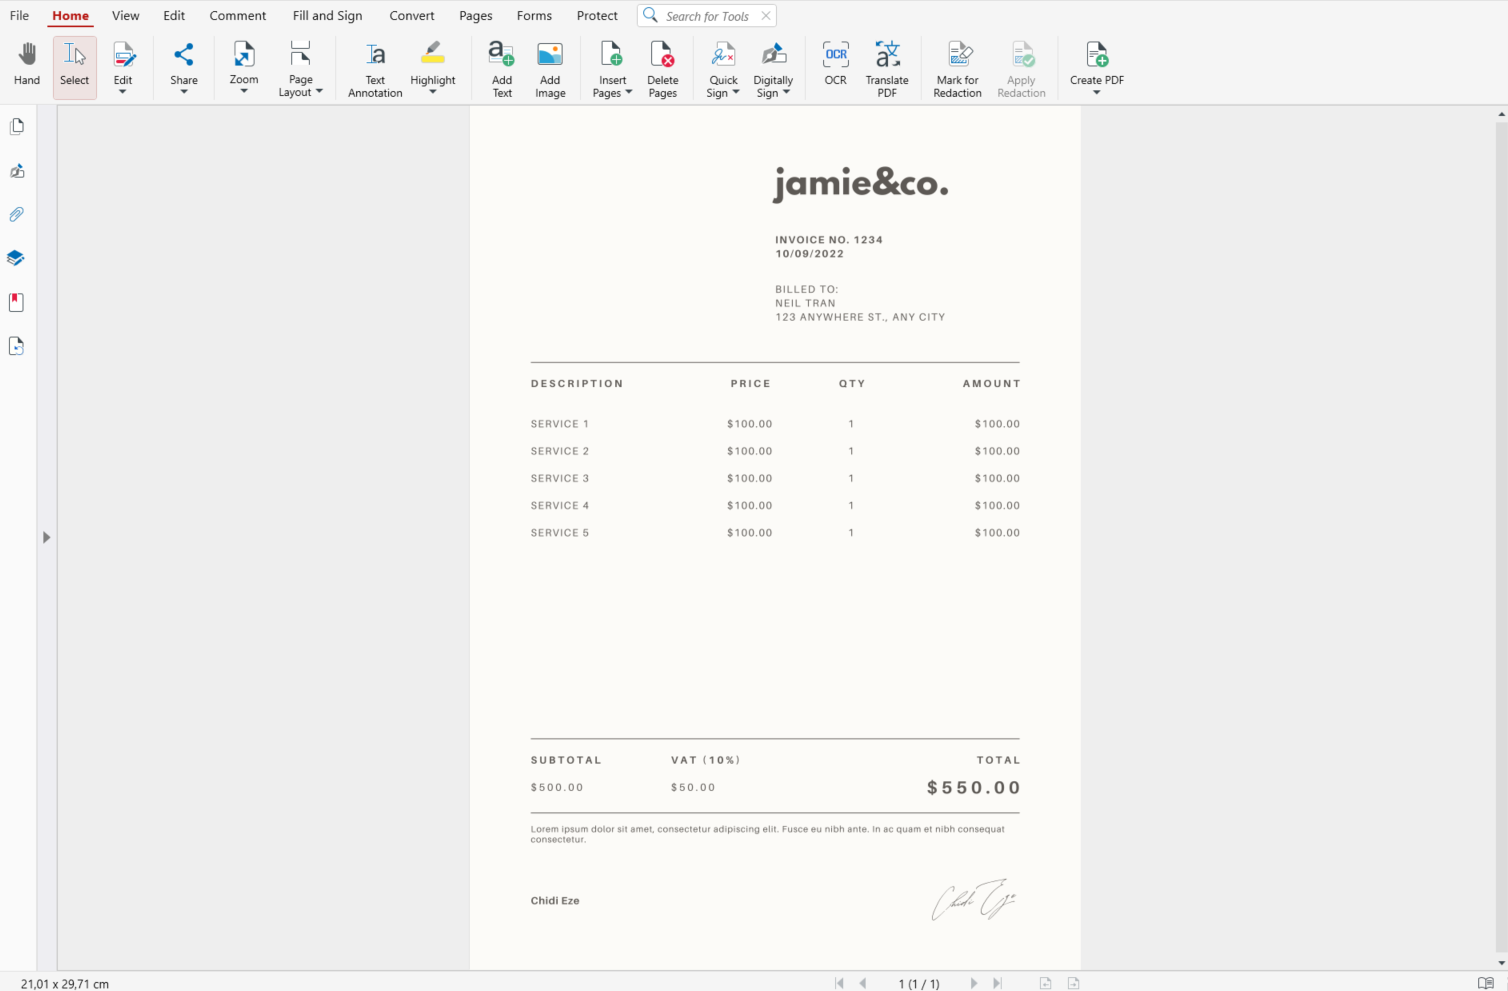1508x991 pixels.
Task: Open the Forms tab
Action: pyautogui.click(x=534, y=15)
